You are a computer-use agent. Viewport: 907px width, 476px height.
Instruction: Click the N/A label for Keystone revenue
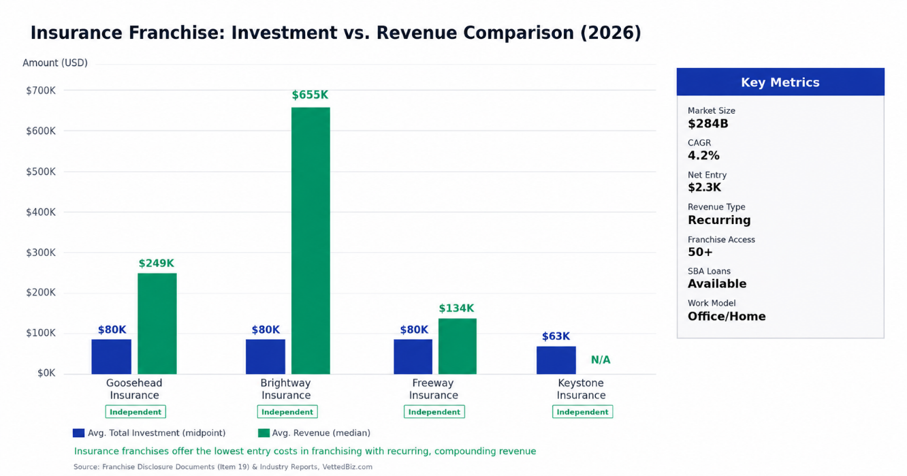tap(600, 360)
